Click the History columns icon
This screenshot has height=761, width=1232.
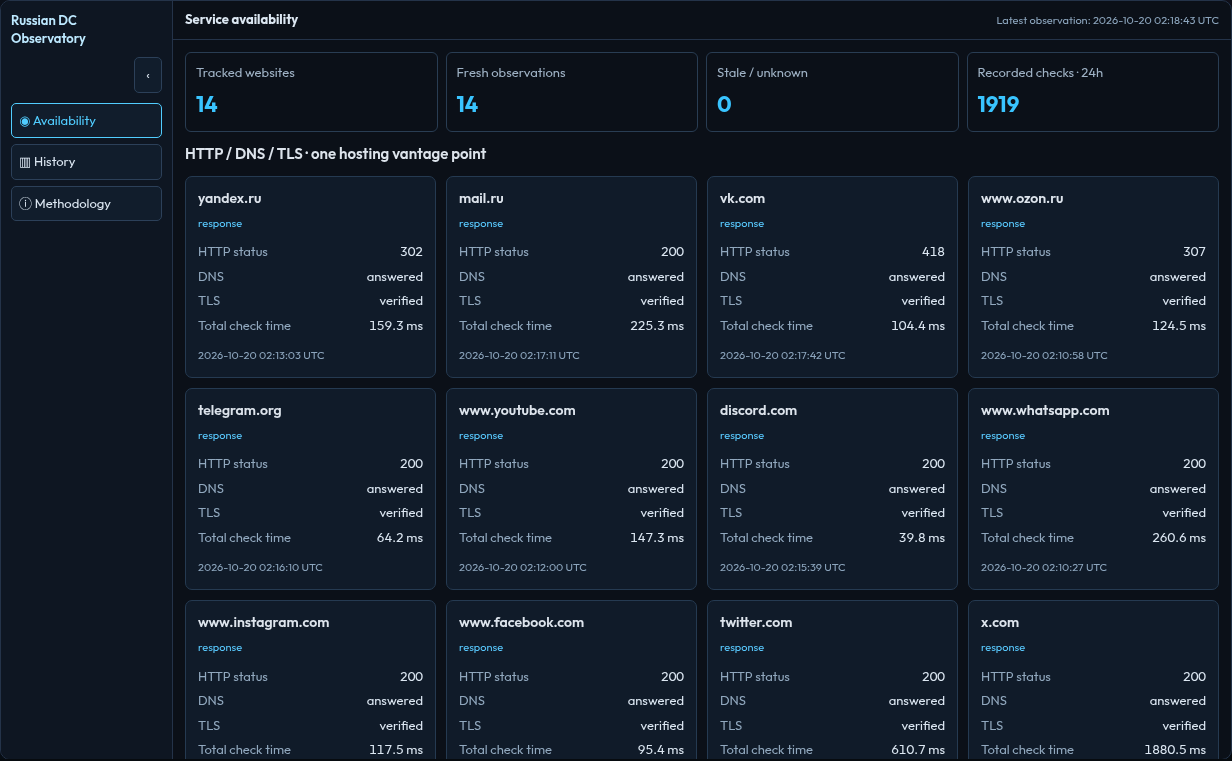click(x=25, y=162)
